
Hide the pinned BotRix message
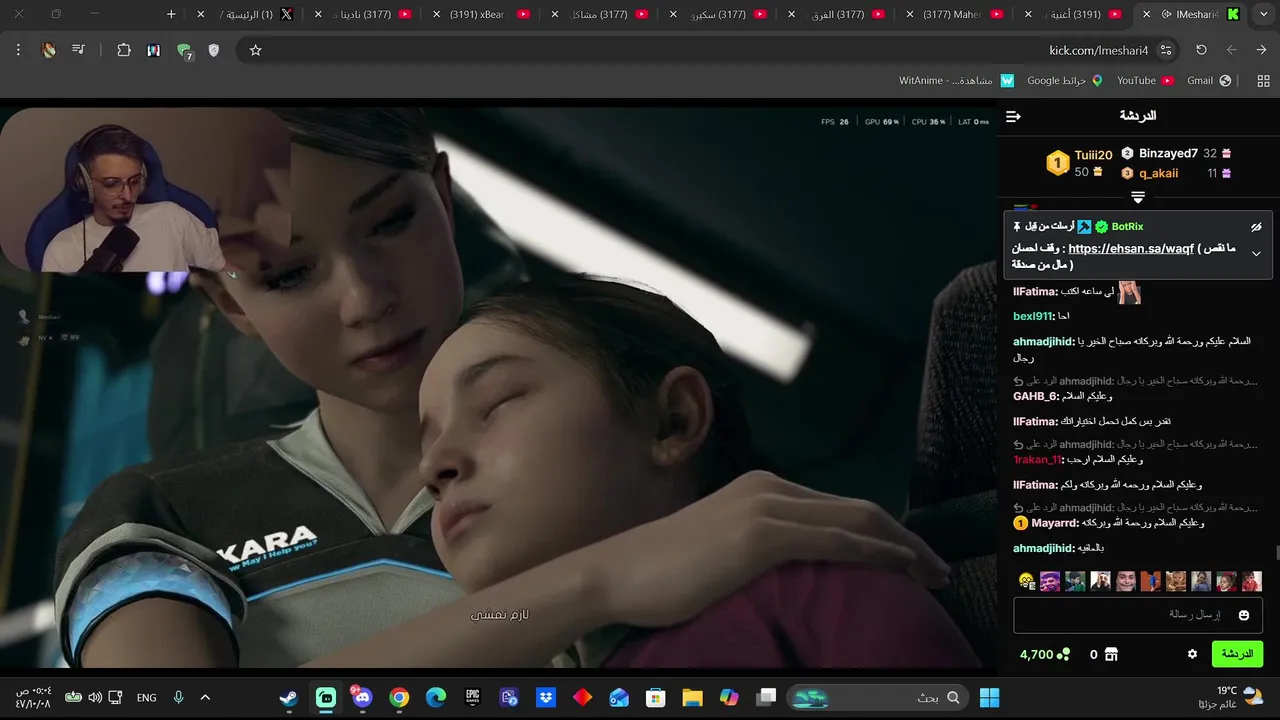tap(1256, 227)
